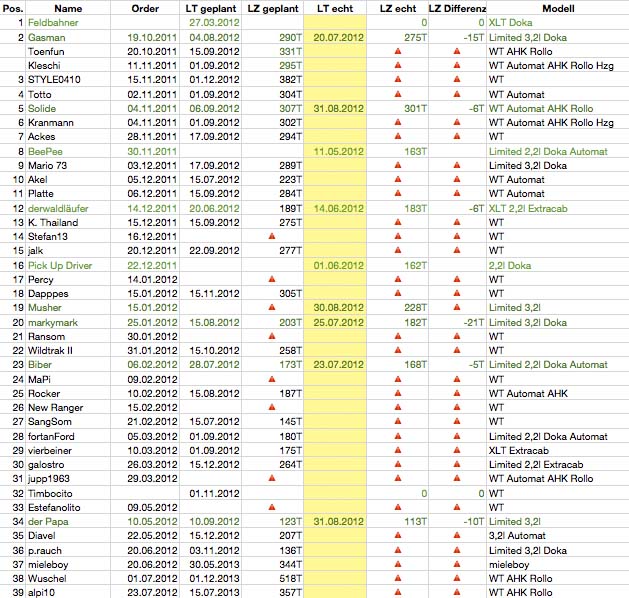Click the name cell derwaldläufer
The image size is (629, 598).
coord(58,208)
